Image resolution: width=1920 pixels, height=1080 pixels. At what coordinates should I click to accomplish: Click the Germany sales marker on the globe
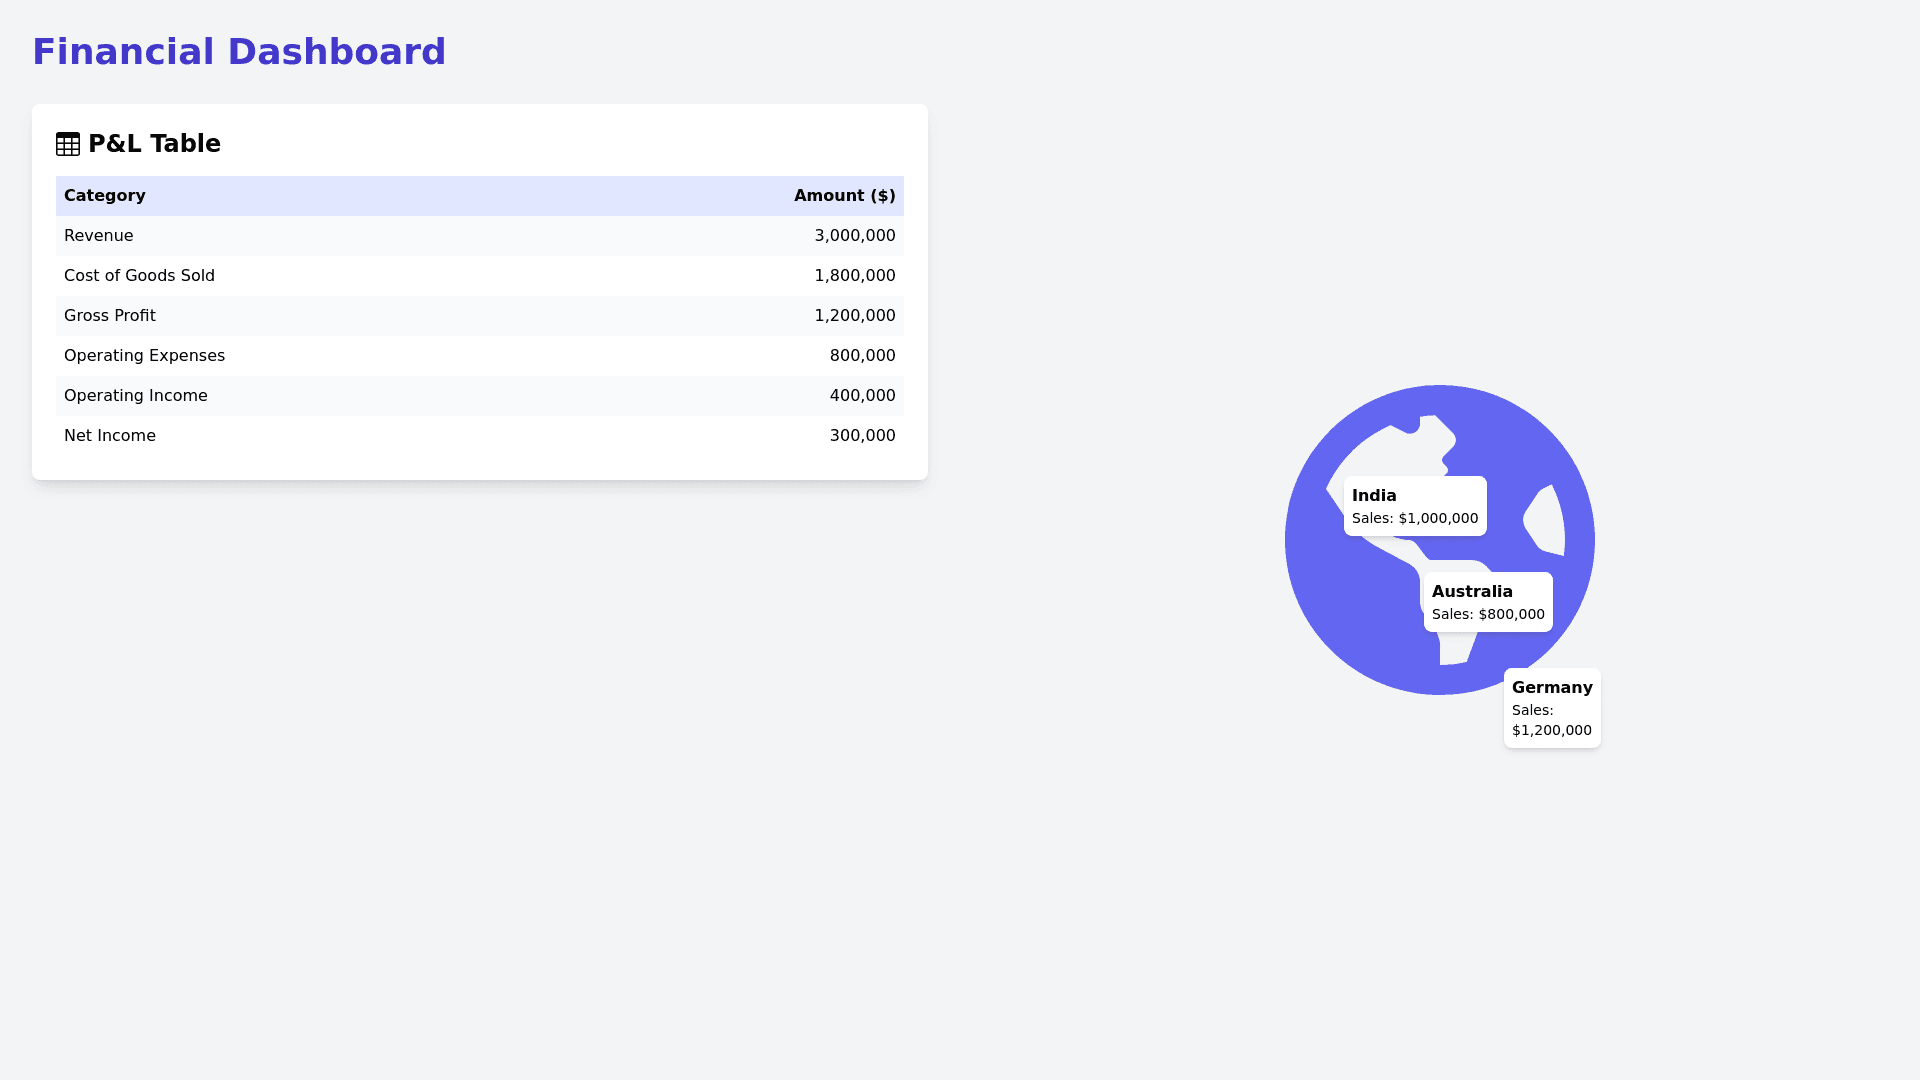[x=1552, y=708]
